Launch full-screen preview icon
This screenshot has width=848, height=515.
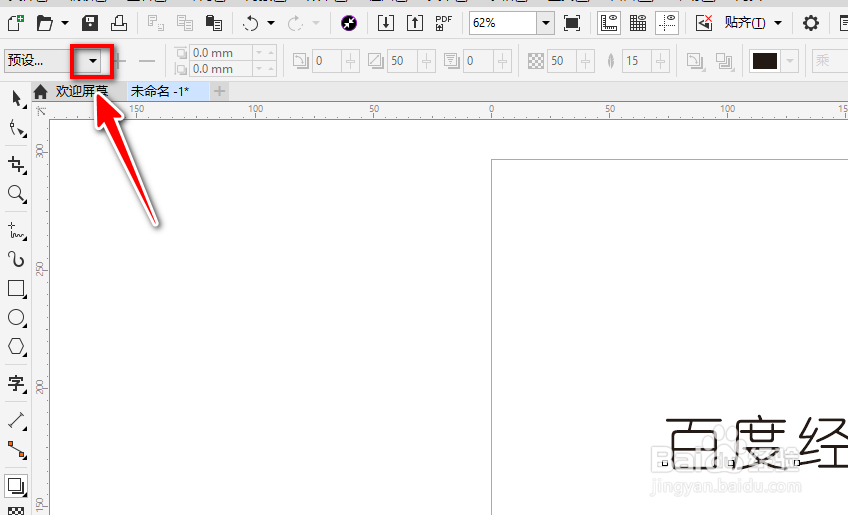pyautogui.click(x=572, y=23)
